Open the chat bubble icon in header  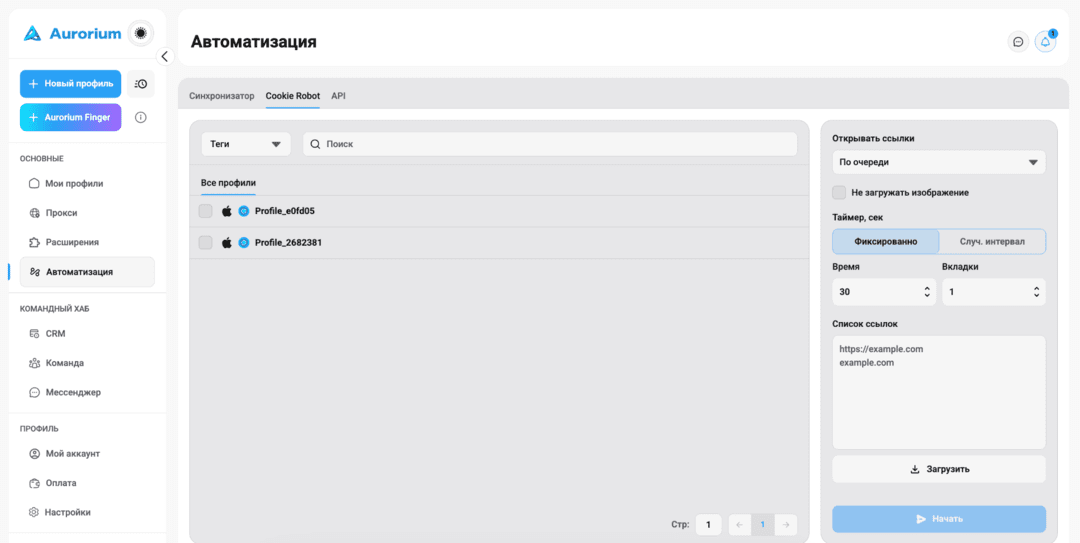[x=1018, y=42]
